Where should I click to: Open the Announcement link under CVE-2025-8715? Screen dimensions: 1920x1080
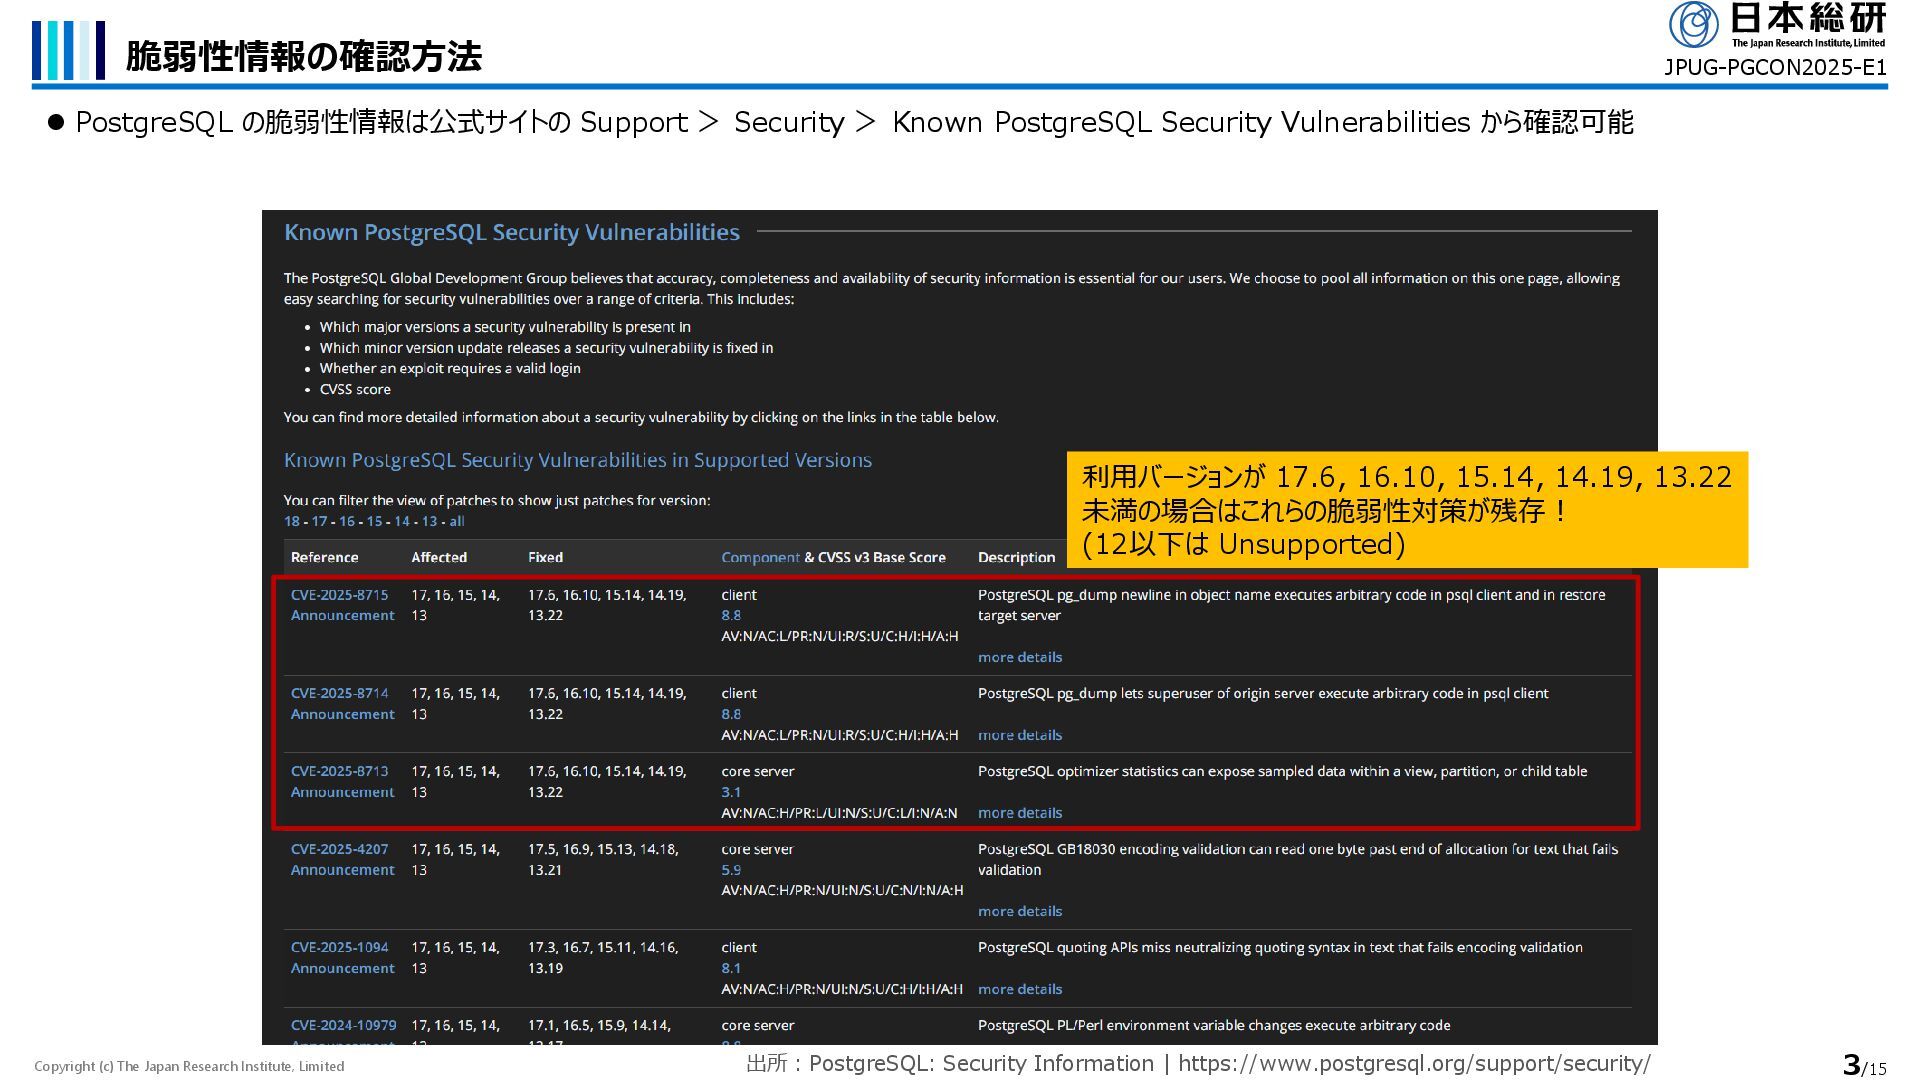point(342,615)
